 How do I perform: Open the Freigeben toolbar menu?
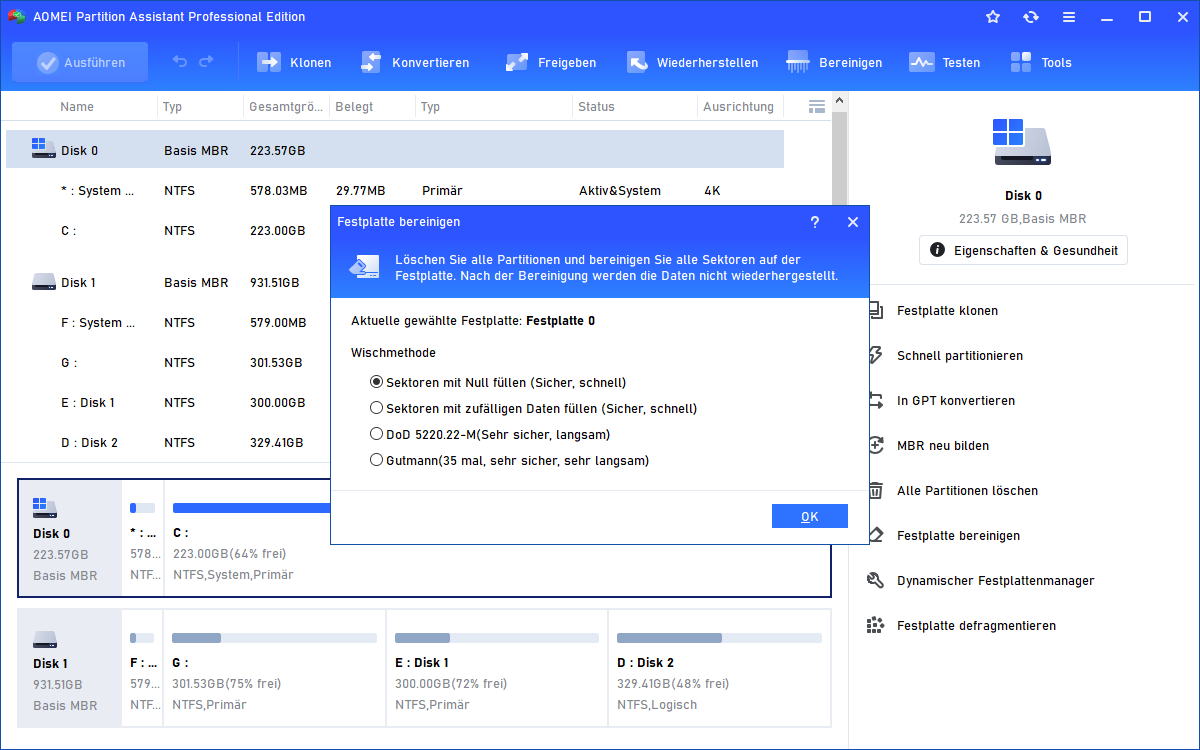(x=551, y=62)
